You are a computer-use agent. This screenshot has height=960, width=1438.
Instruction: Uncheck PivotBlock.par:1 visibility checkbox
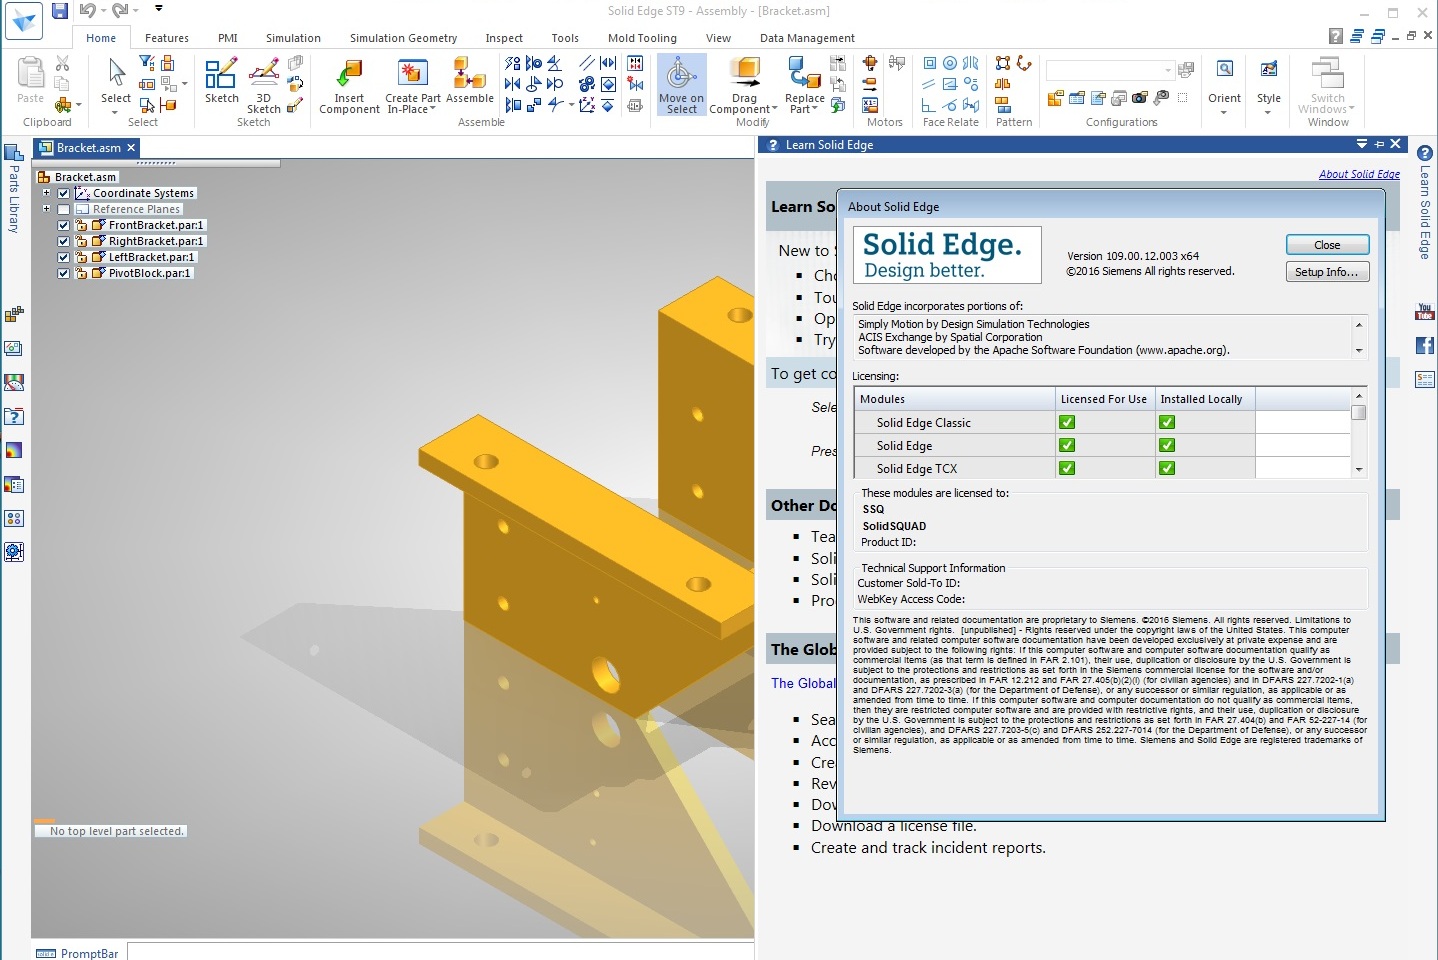(64, 273)
